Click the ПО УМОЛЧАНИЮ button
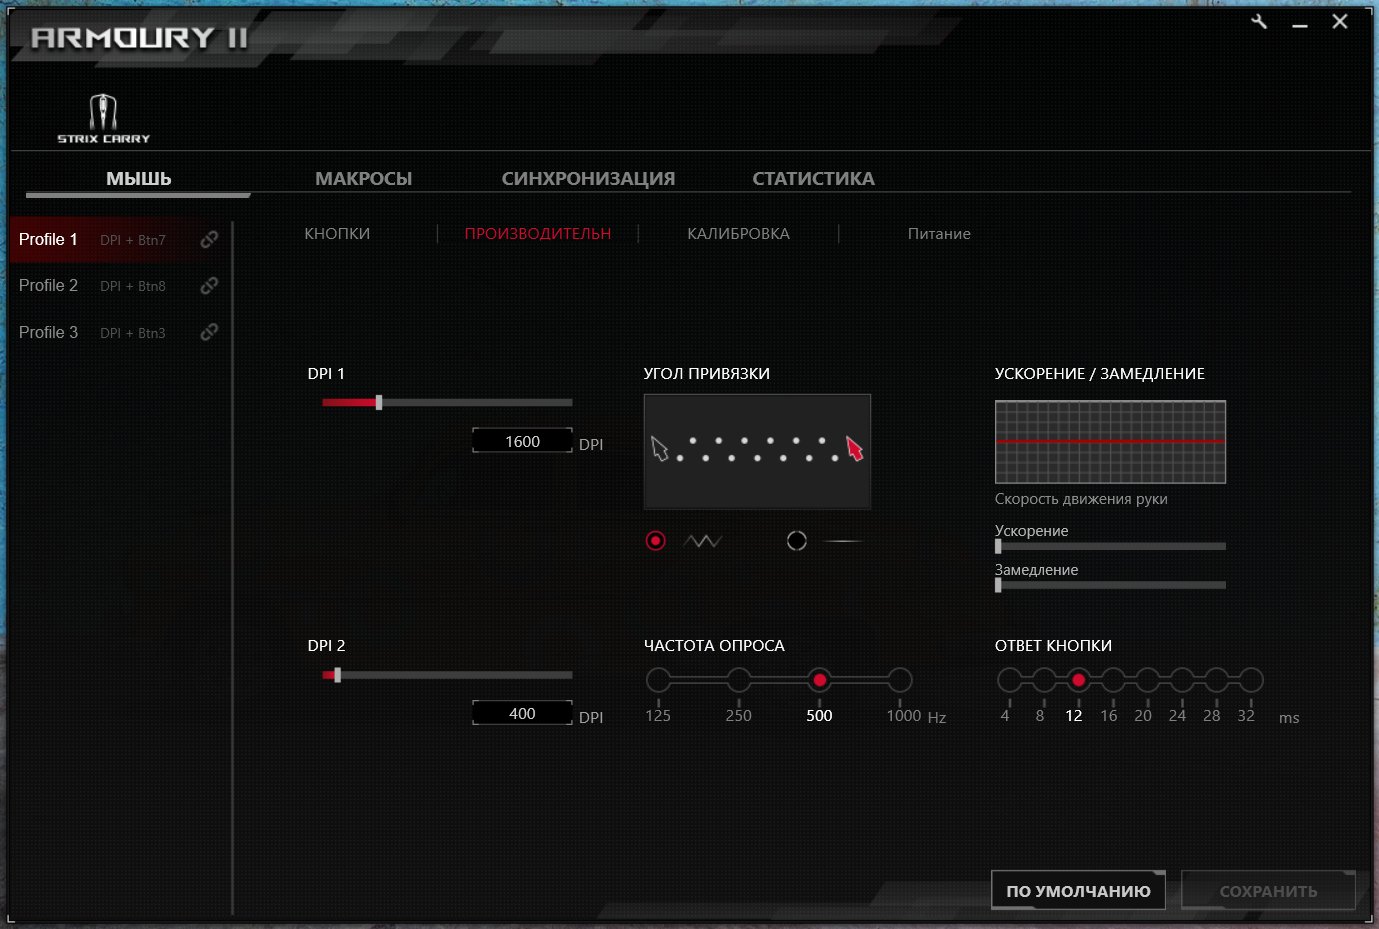1379x929 pixels. pyautogui.click(x=1078, y=891)
